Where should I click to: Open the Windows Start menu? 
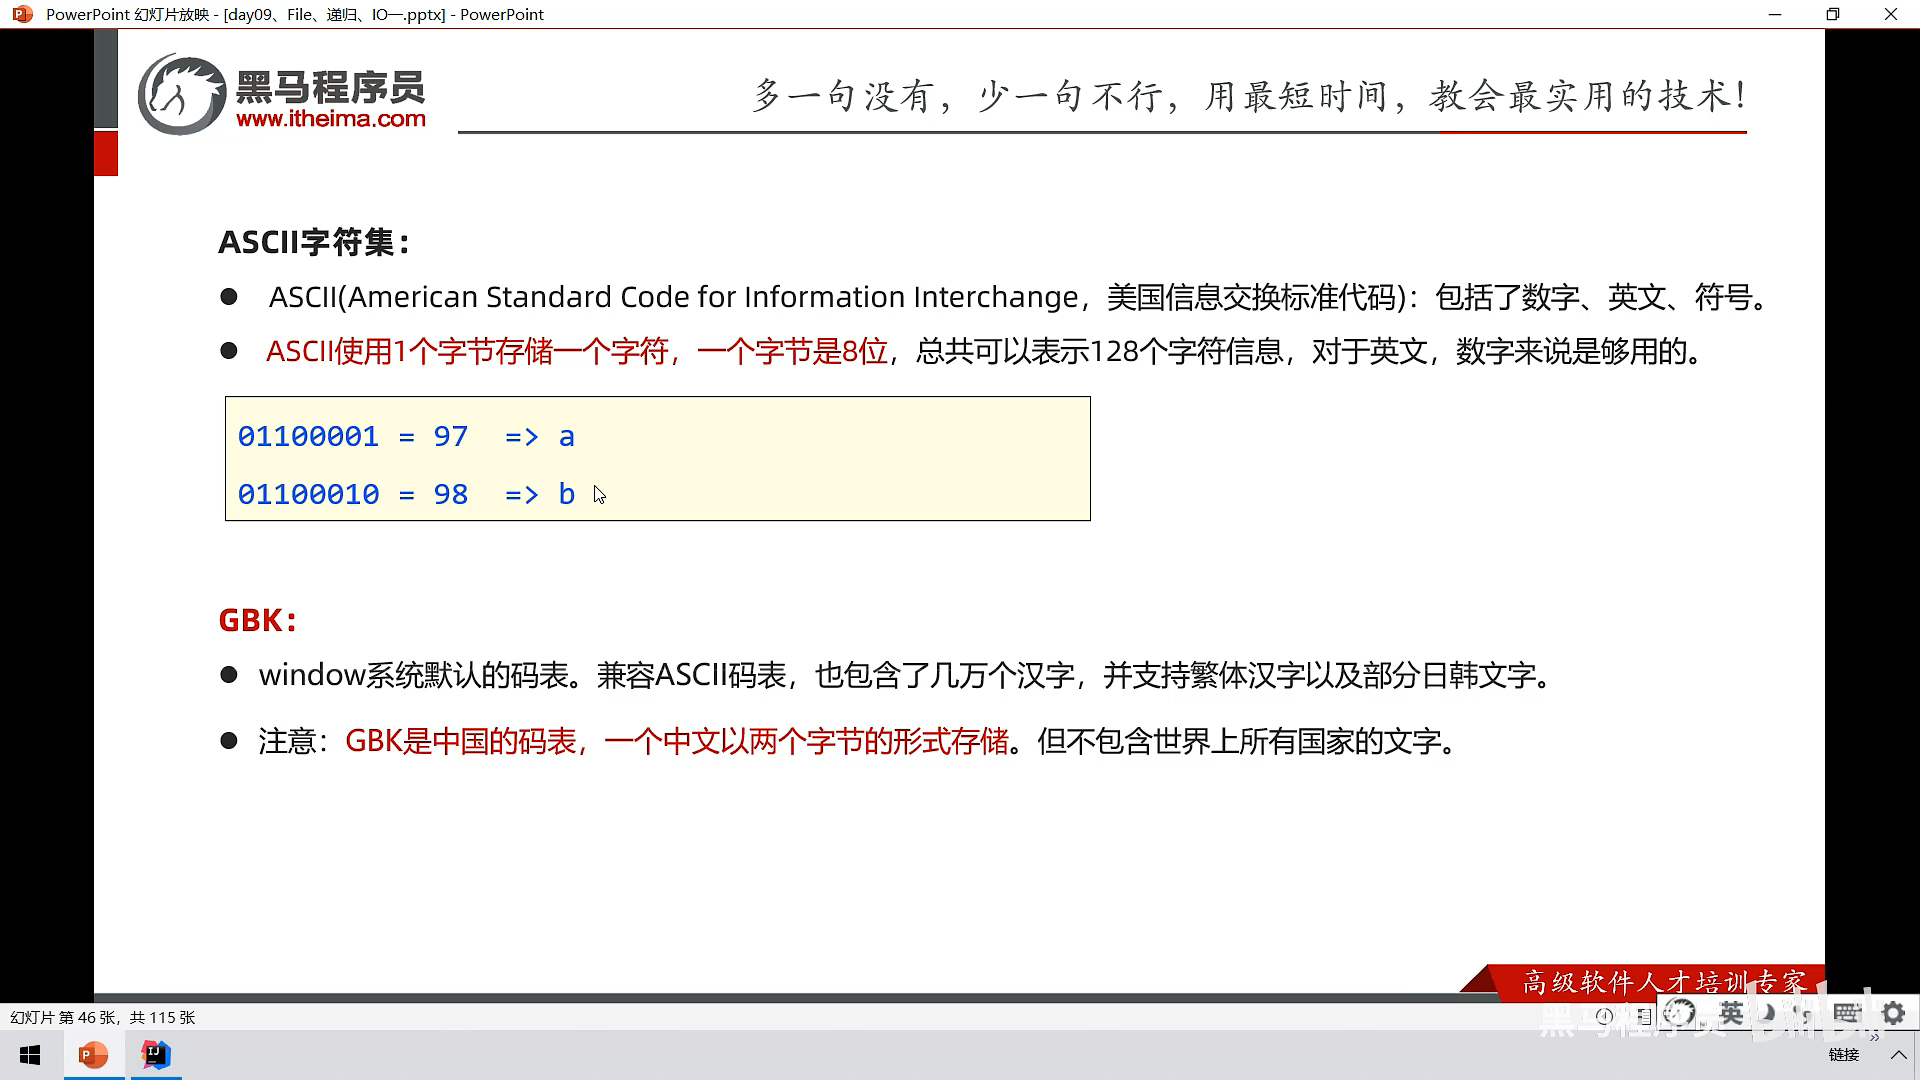[30, 1055]
